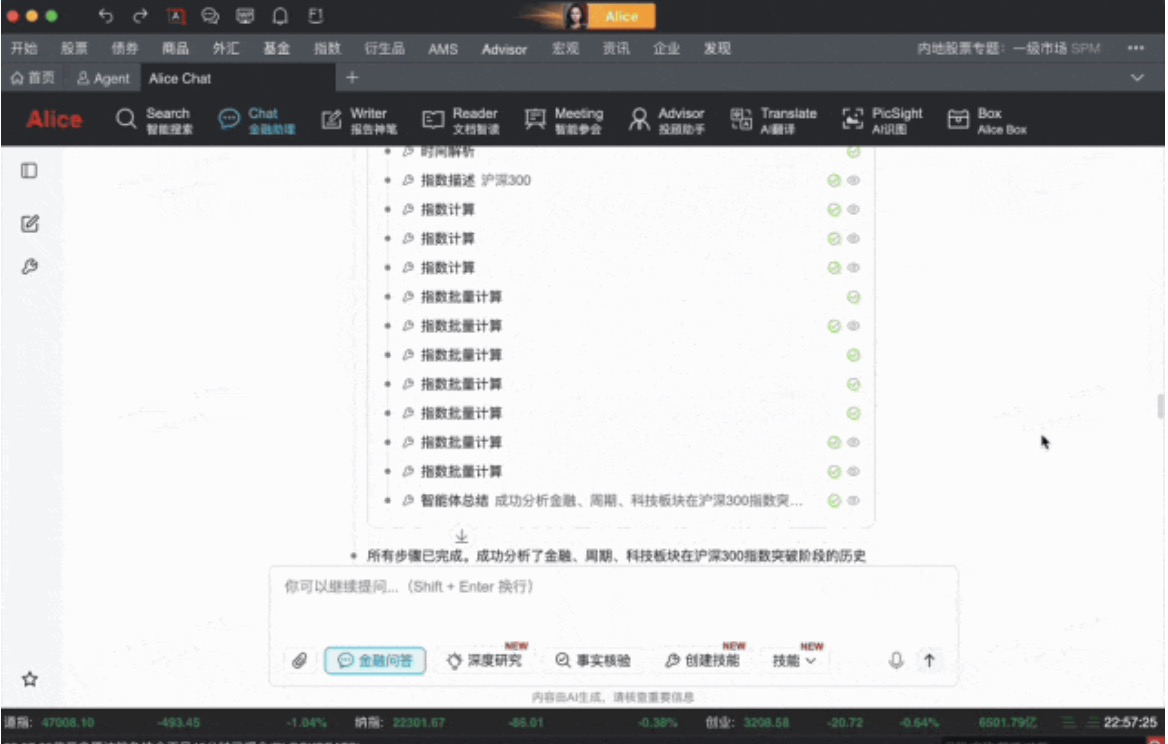Open the Writer 报告神笔 tool
Screen dimensions: 1168x744
(x=359, y=120)
